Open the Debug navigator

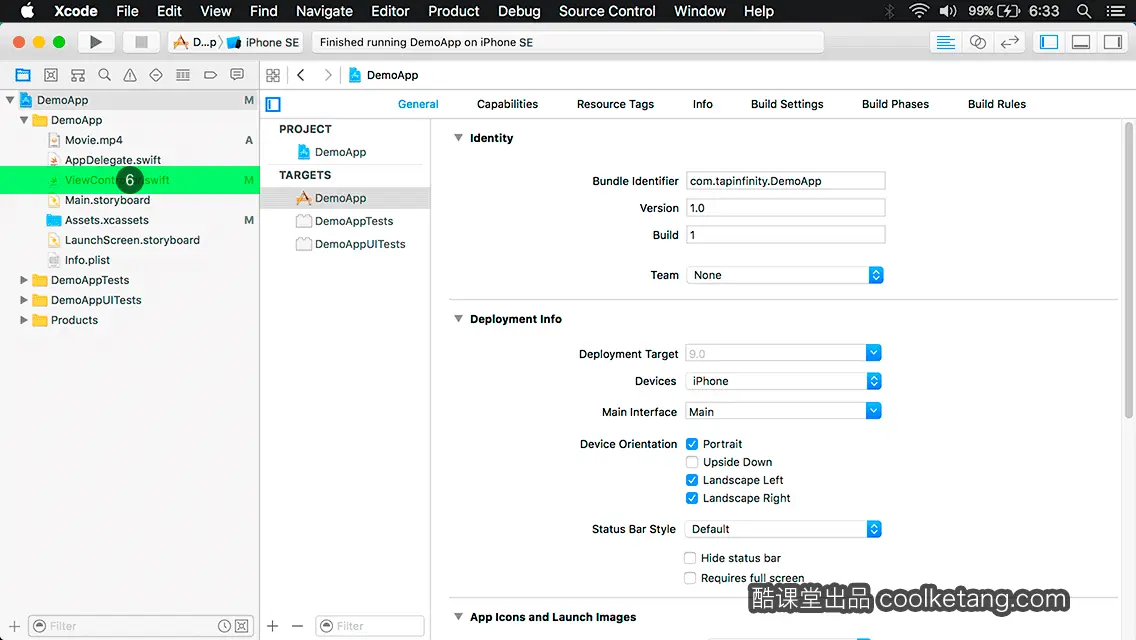tap(183, 75)
